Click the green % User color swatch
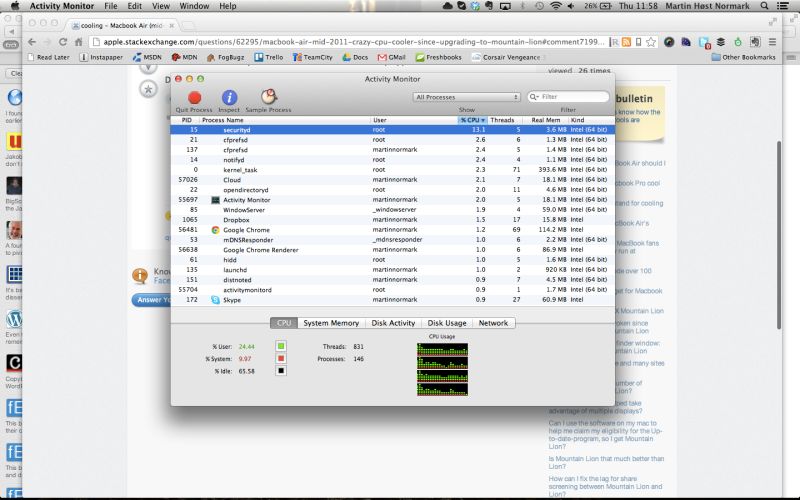800x500 pixels. 281,346
